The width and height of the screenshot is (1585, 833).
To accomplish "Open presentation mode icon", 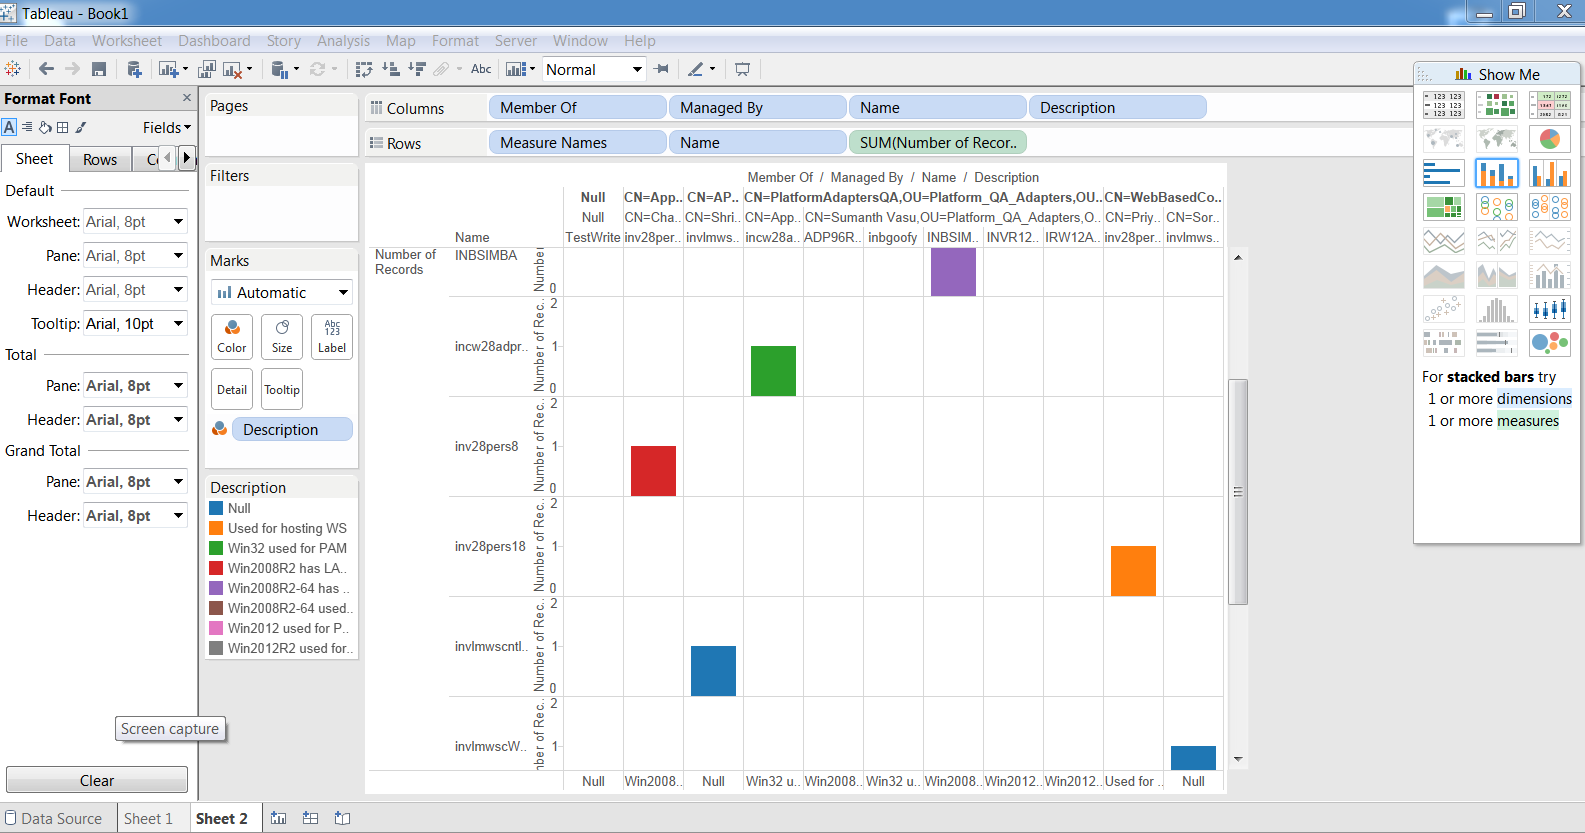I will pos(742,69).
